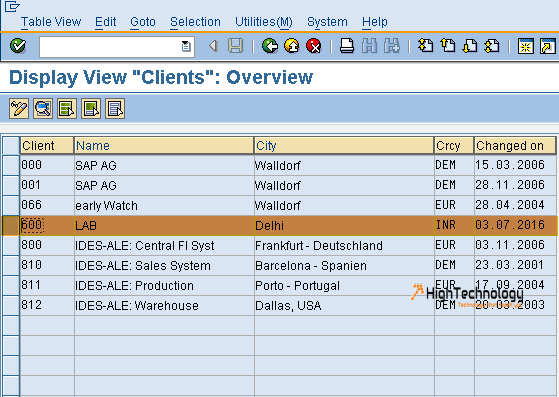Click the Print icon in toolbar
The width and height of the screenshot is (559, 397).
(347, 46)
